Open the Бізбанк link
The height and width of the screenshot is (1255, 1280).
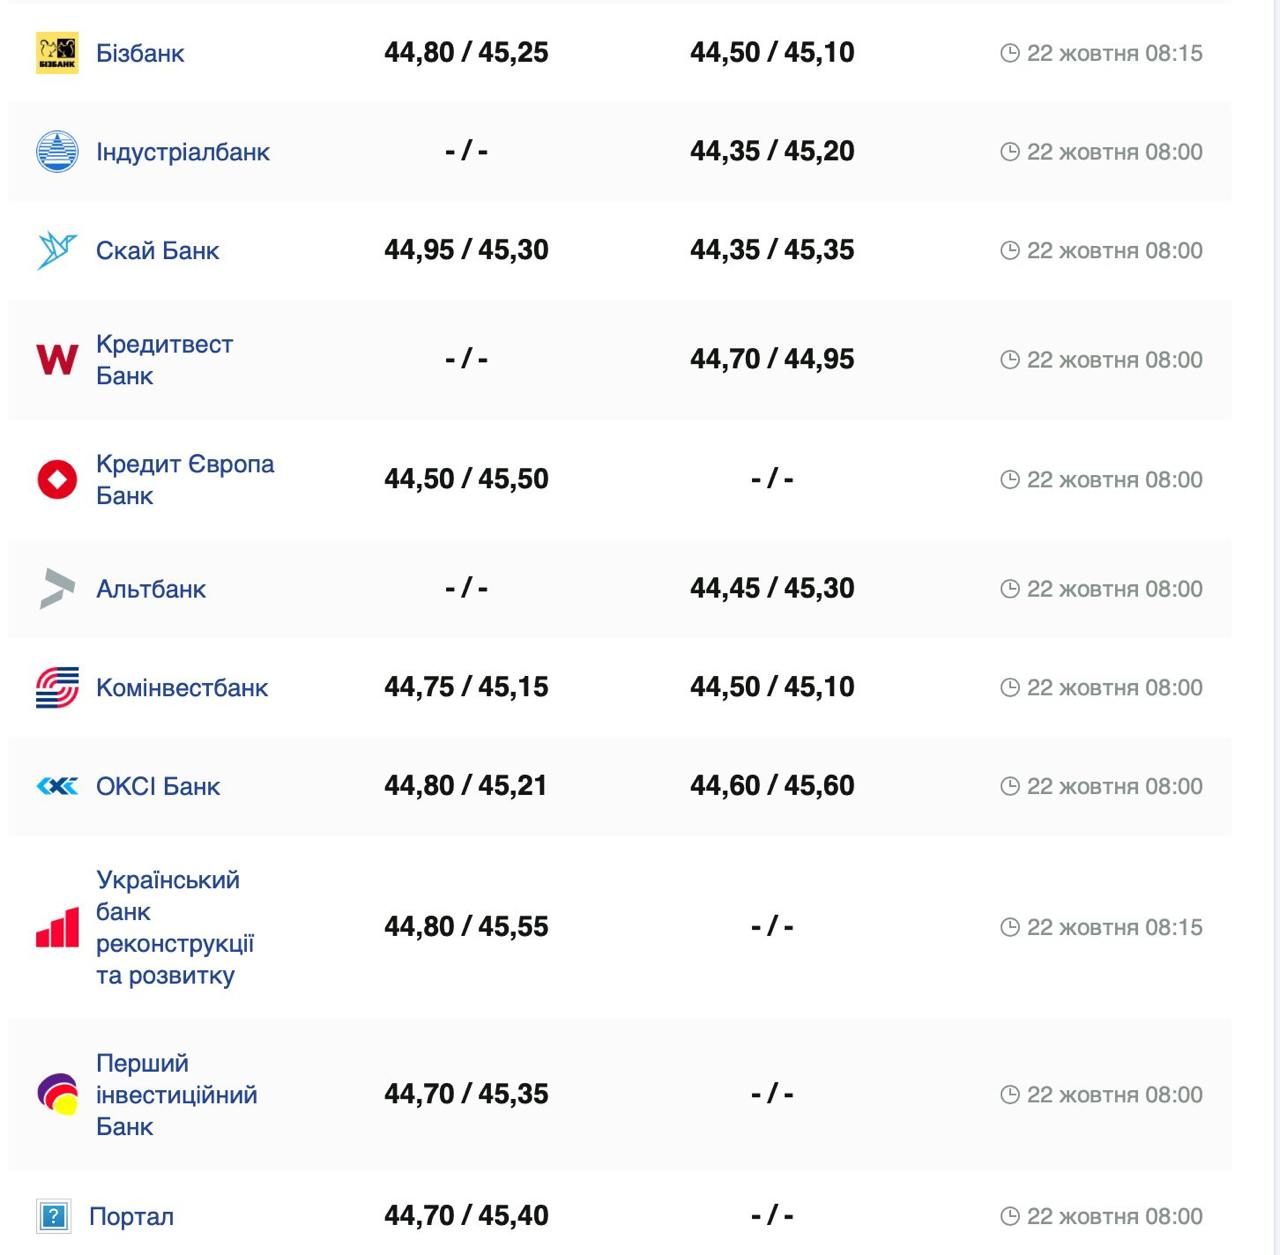(140, 53)
